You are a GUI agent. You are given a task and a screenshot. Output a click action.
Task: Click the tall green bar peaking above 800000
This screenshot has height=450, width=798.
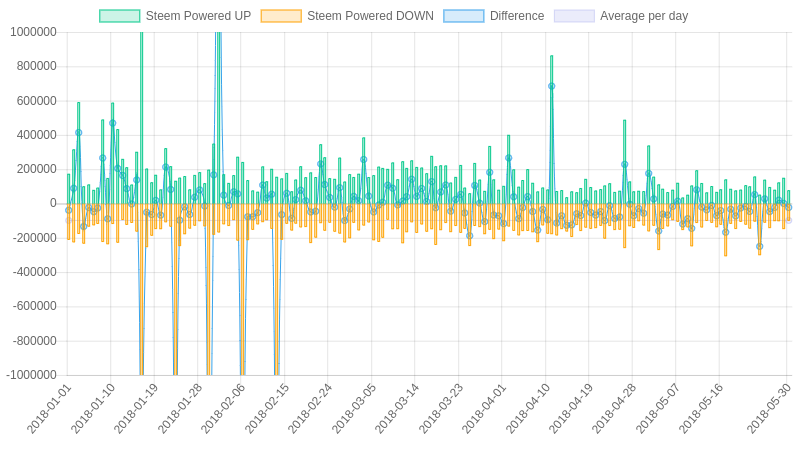[552, 130]
